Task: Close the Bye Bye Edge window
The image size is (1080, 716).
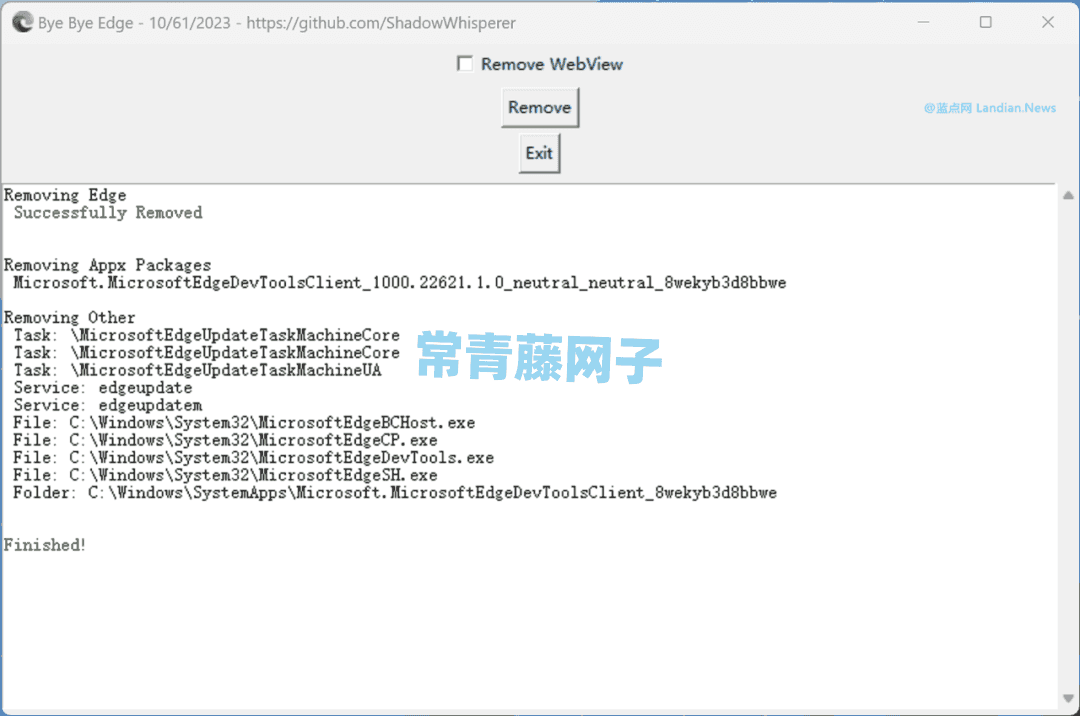Action: (1048, 23)
